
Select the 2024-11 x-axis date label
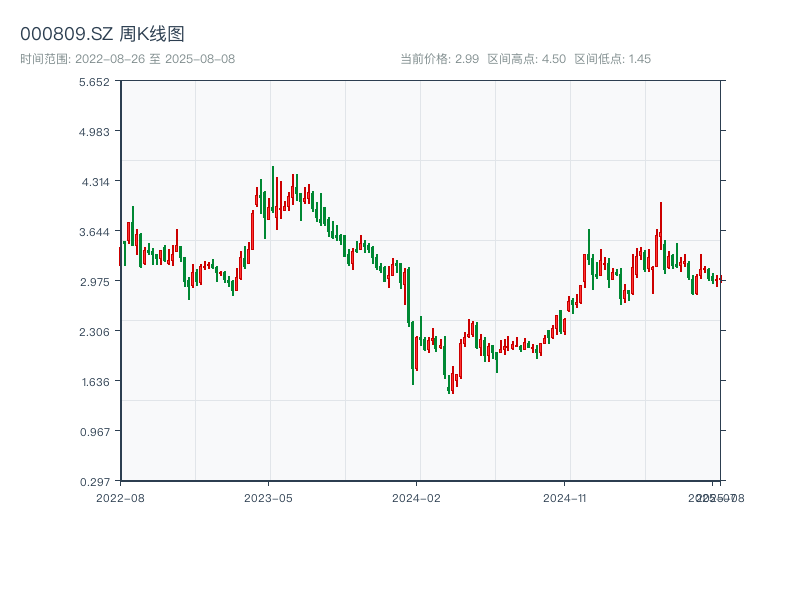click(567, 497)
